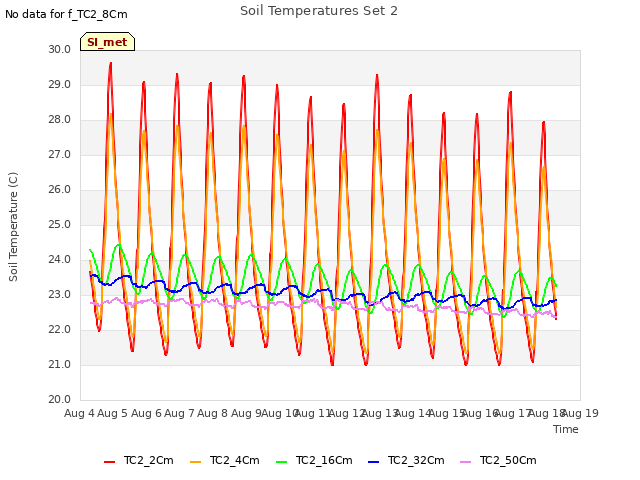Click the Aug 19 x-axis label

(581, 413)
